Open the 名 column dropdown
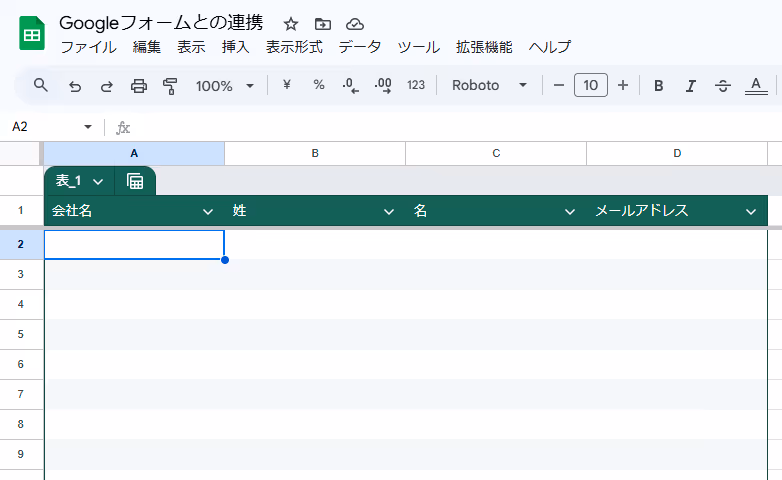Viewport: 782px width, 480px height. [570, 212]
